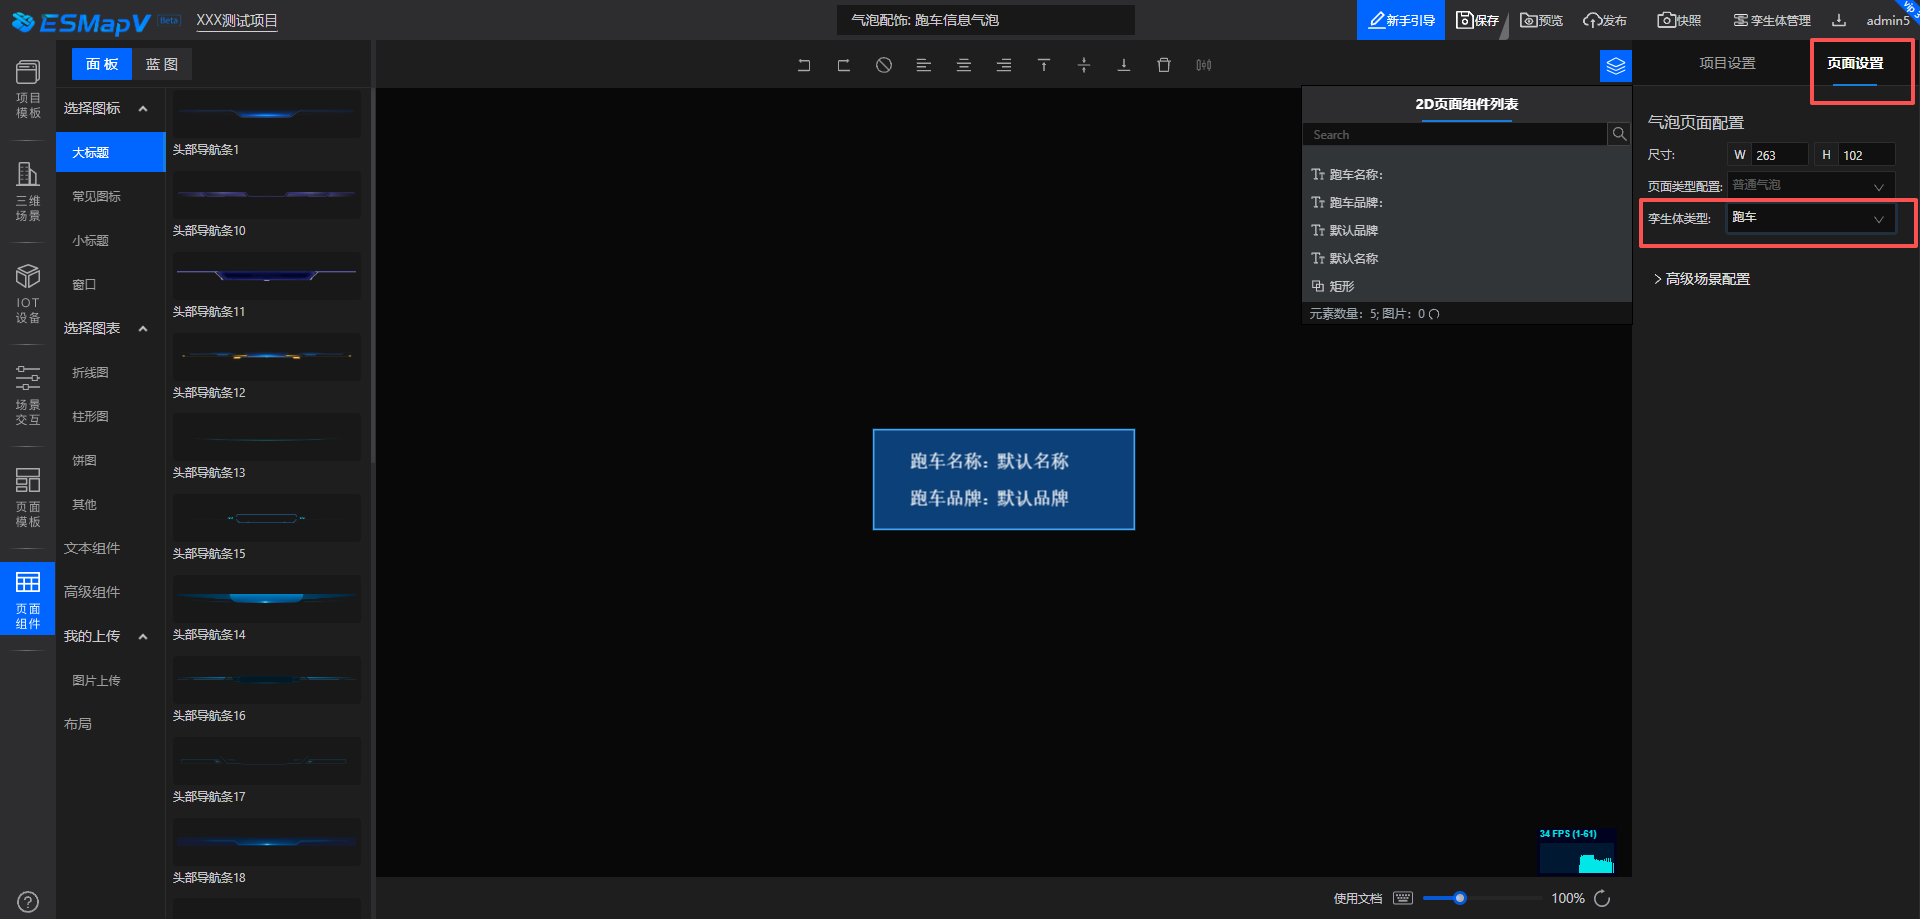
Task: Save the project with 保存
Action: [x=1477, y=20]
